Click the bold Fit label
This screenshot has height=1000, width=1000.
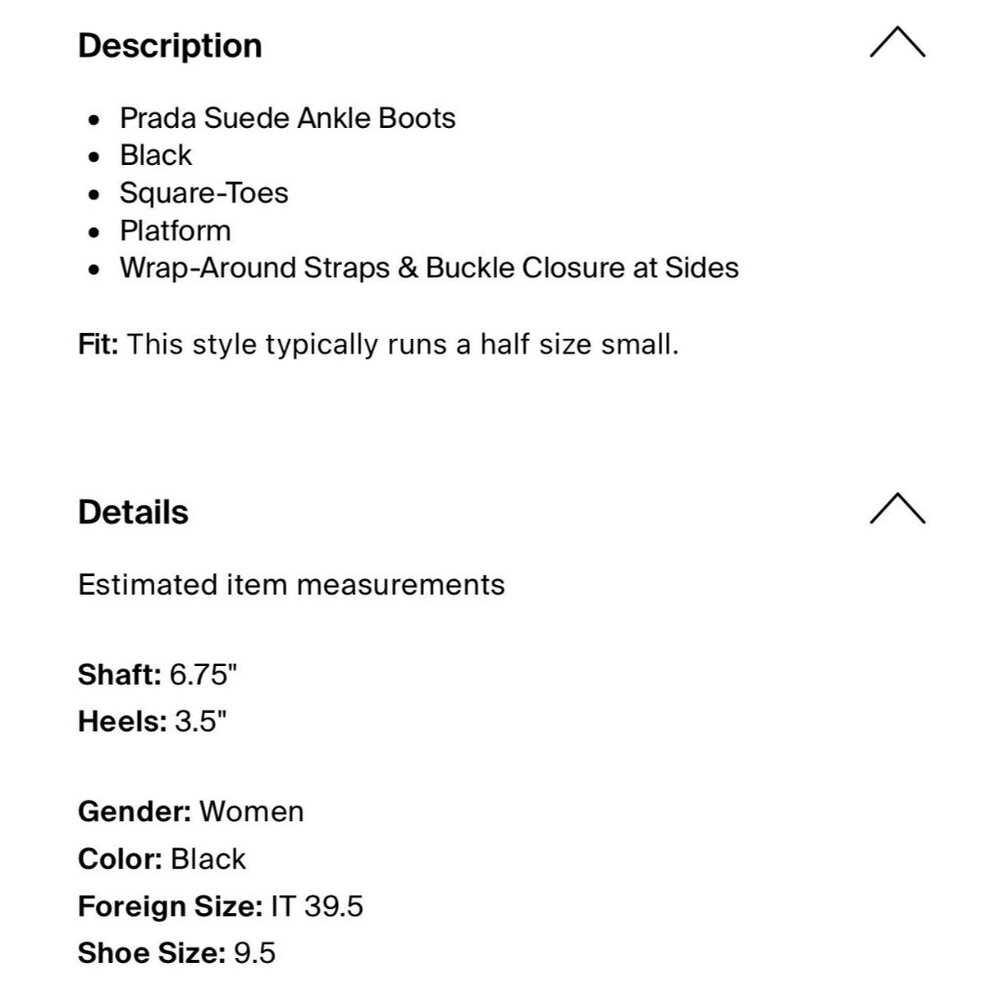pos(98,345)
